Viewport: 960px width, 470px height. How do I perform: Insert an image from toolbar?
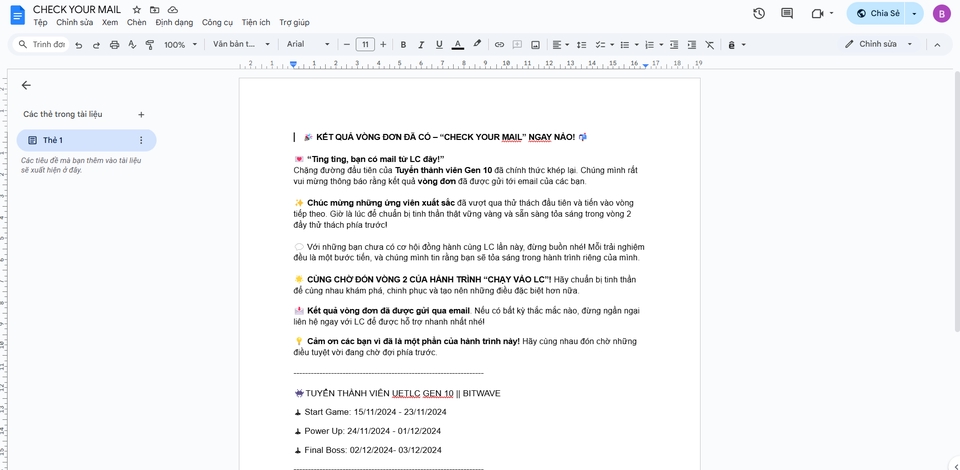[x=535, y=45]
